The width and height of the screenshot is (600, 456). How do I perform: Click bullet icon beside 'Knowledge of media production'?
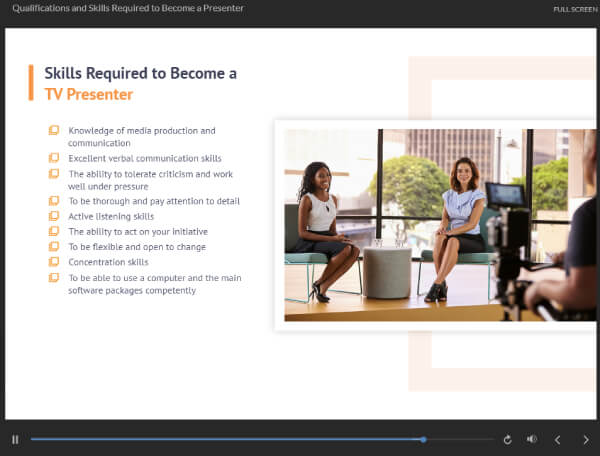(x=54, y=130)
